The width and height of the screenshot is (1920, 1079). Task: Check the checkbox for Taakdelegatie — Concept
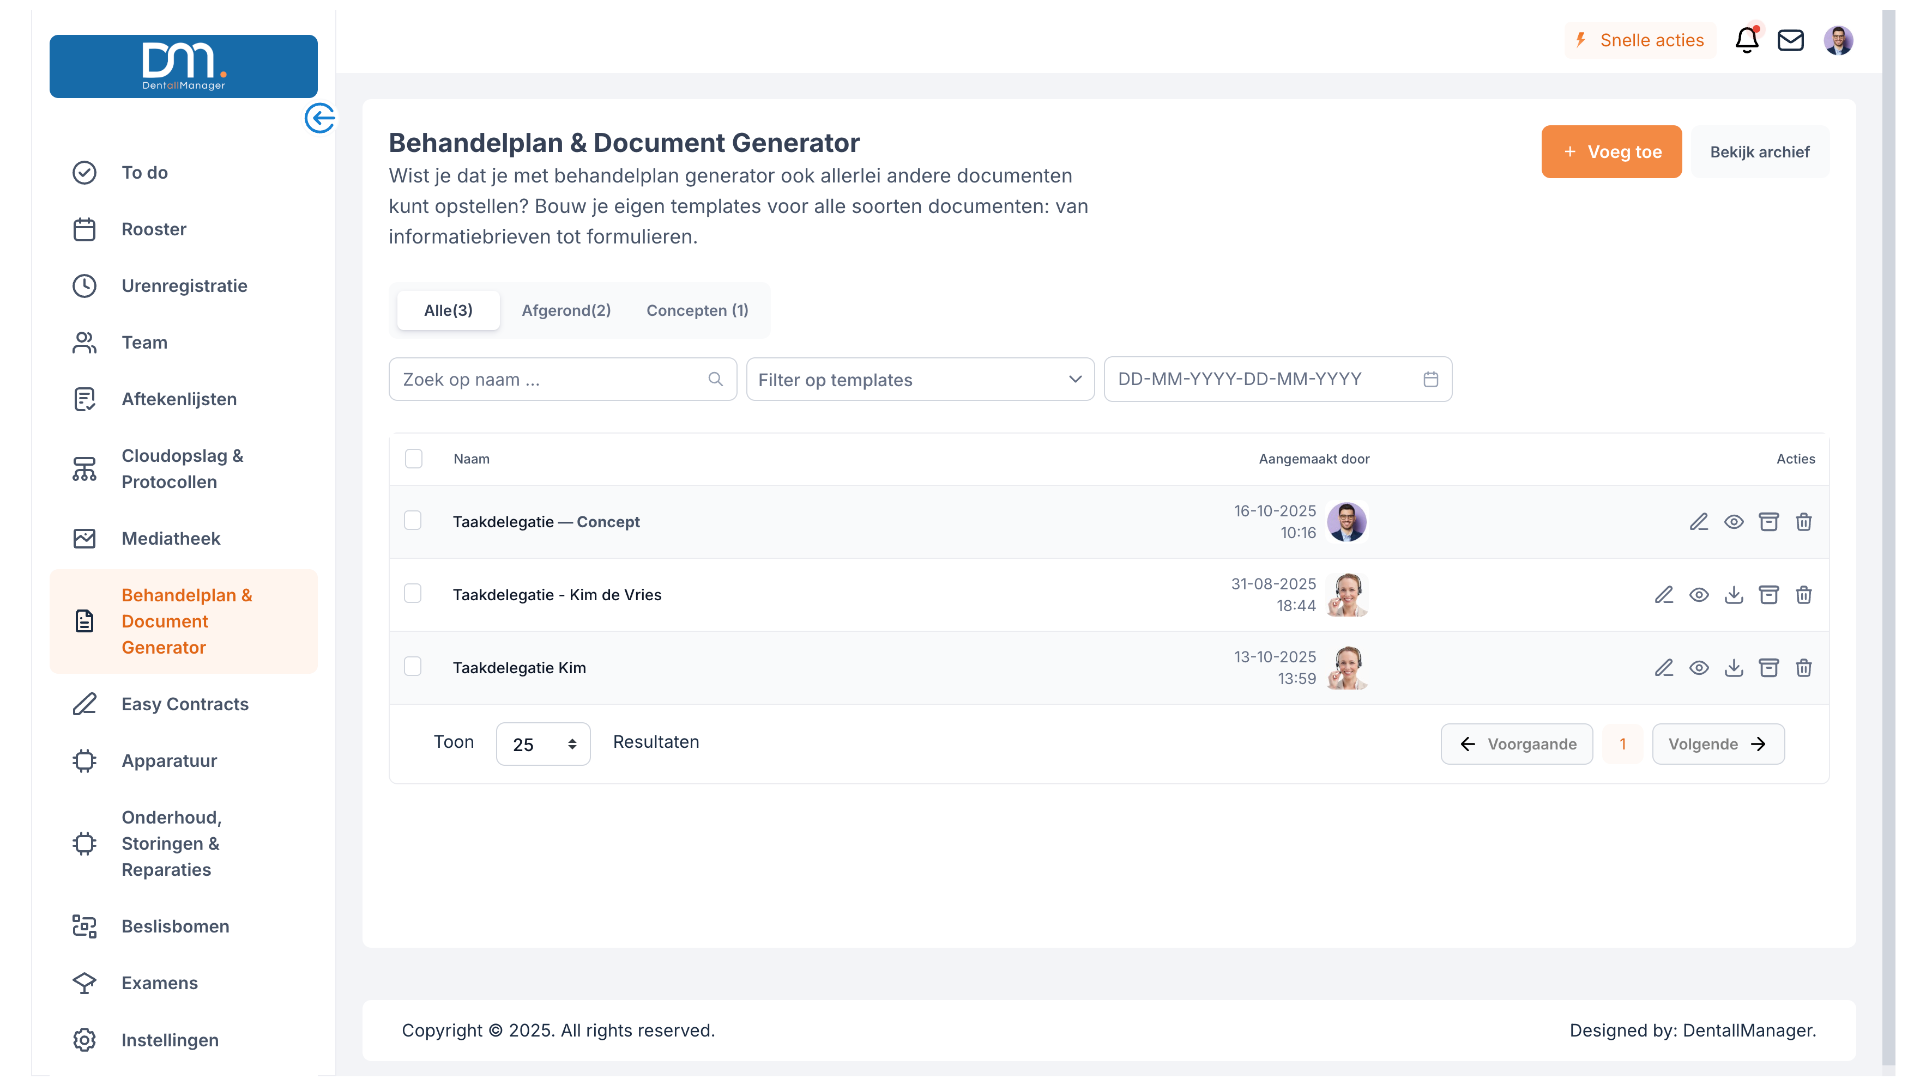tap(412, 520)
